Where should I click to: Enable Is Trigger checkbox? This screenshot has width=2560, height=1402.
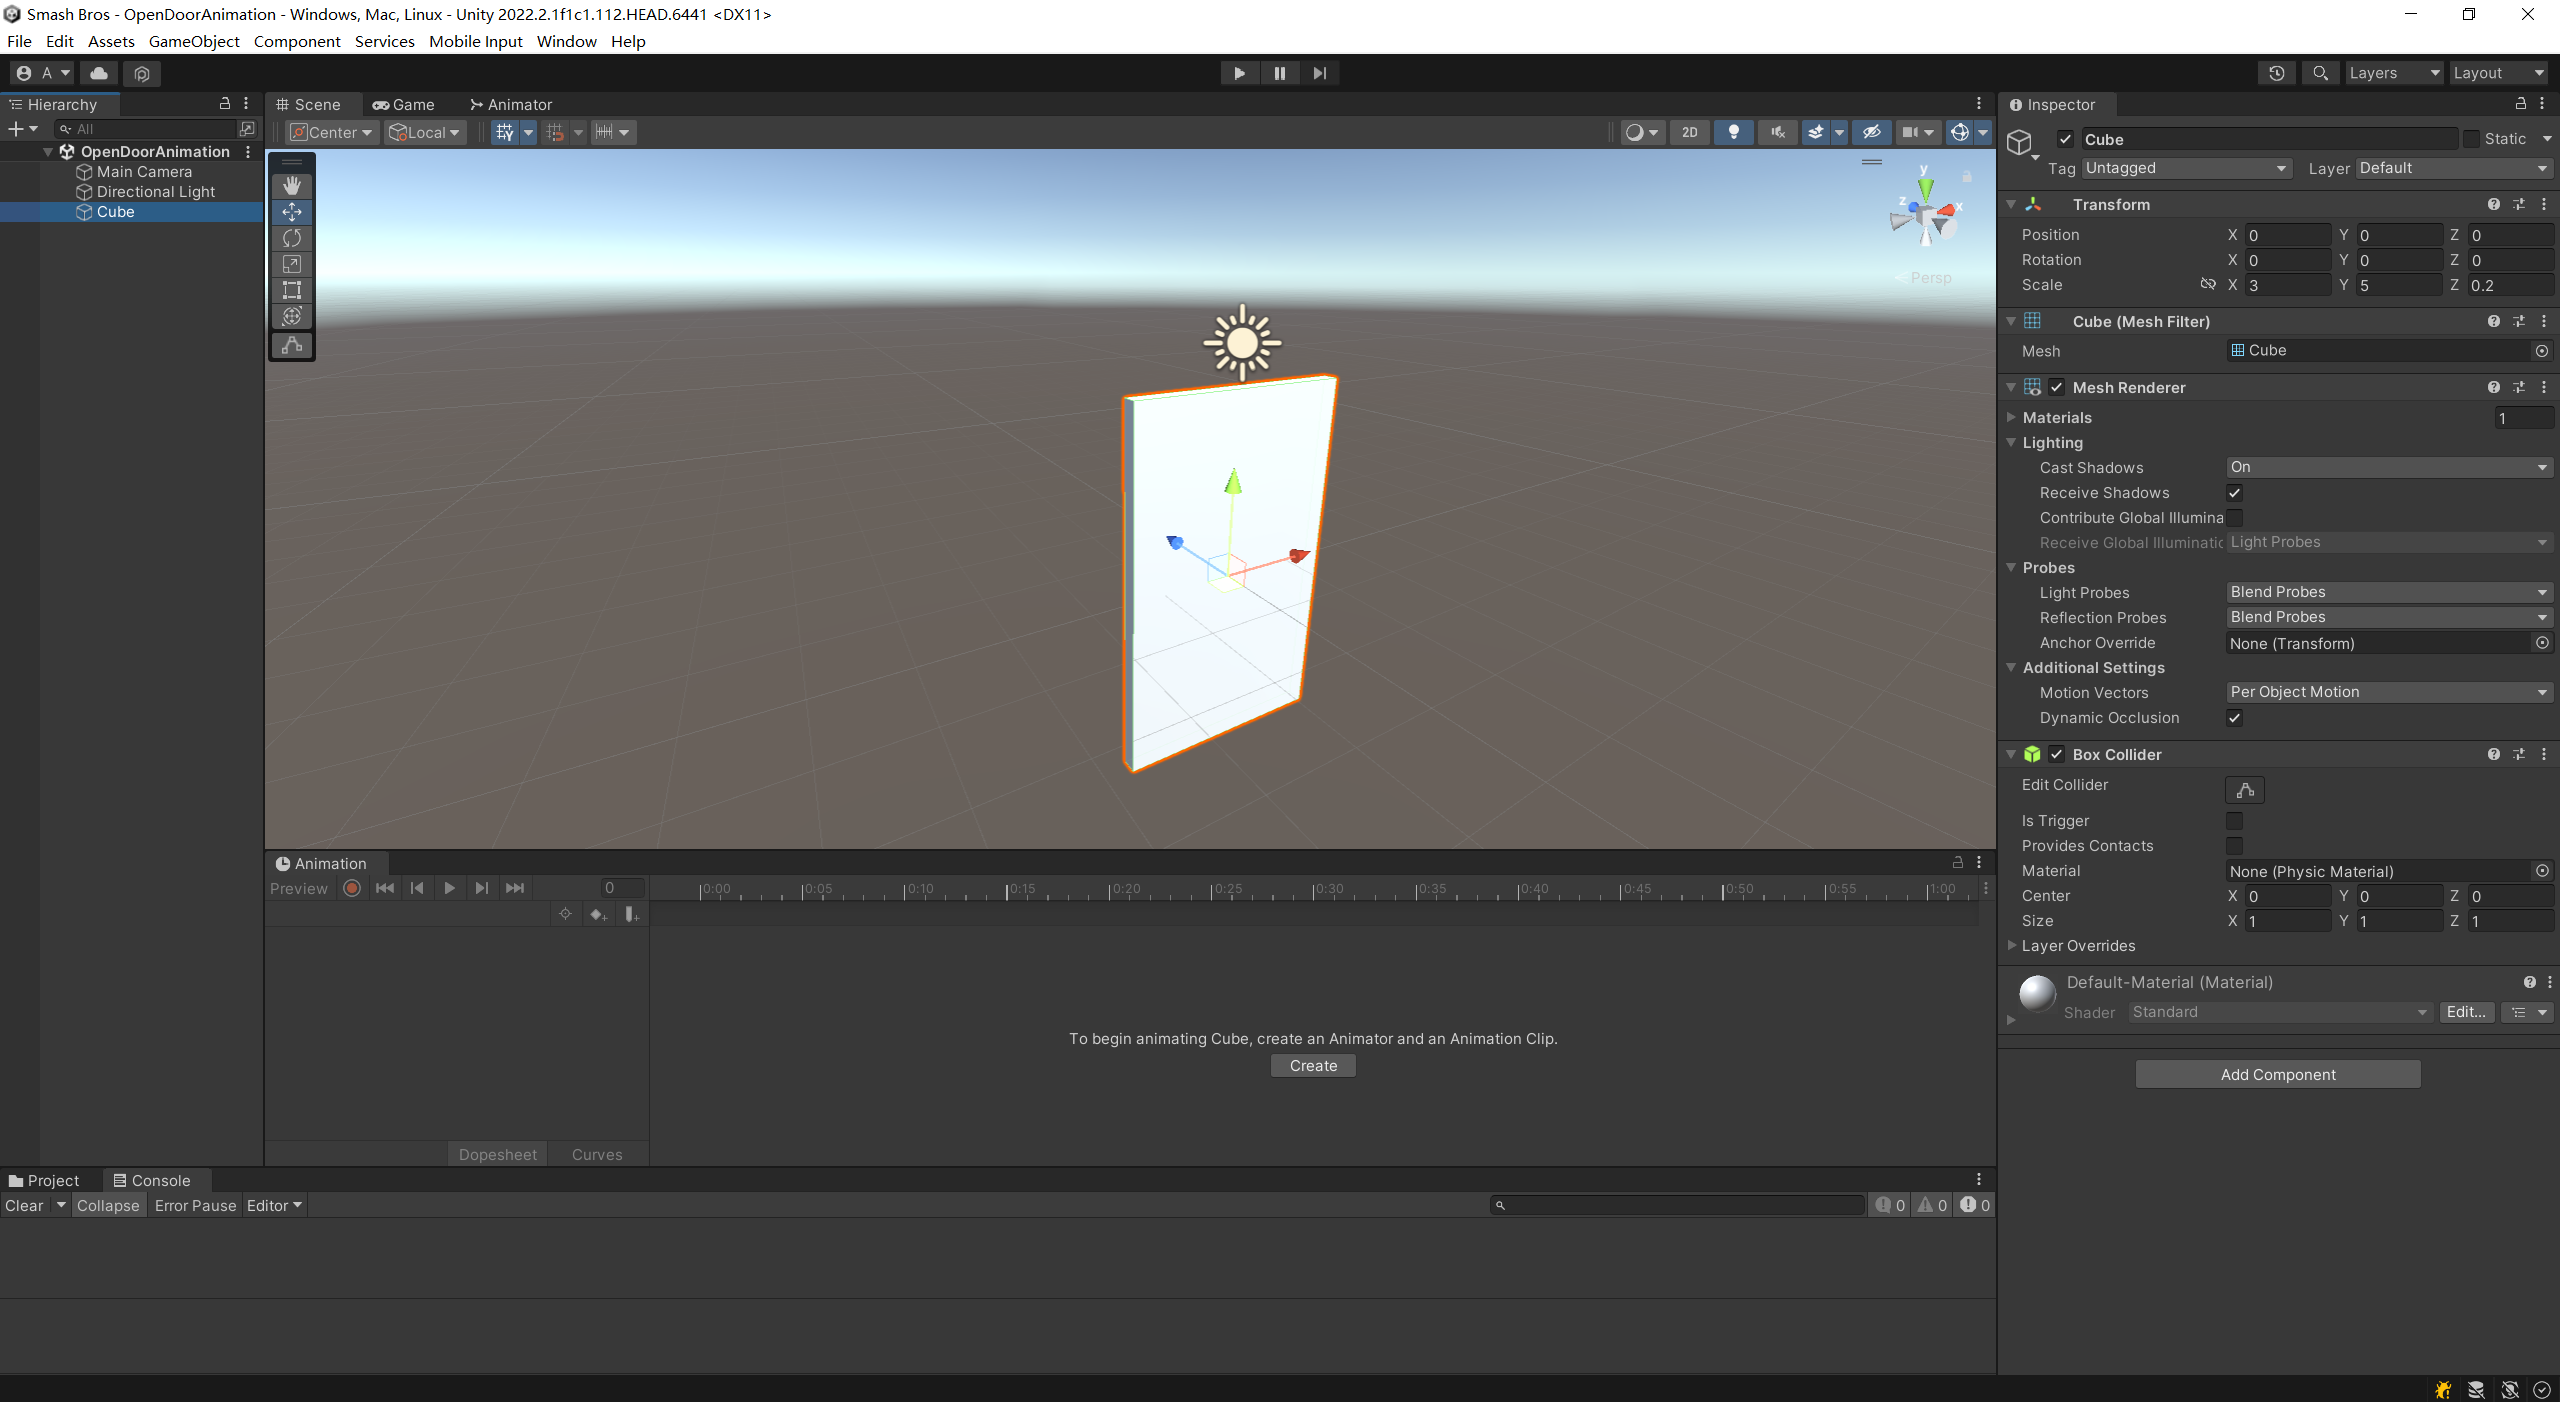point(2234,821)
